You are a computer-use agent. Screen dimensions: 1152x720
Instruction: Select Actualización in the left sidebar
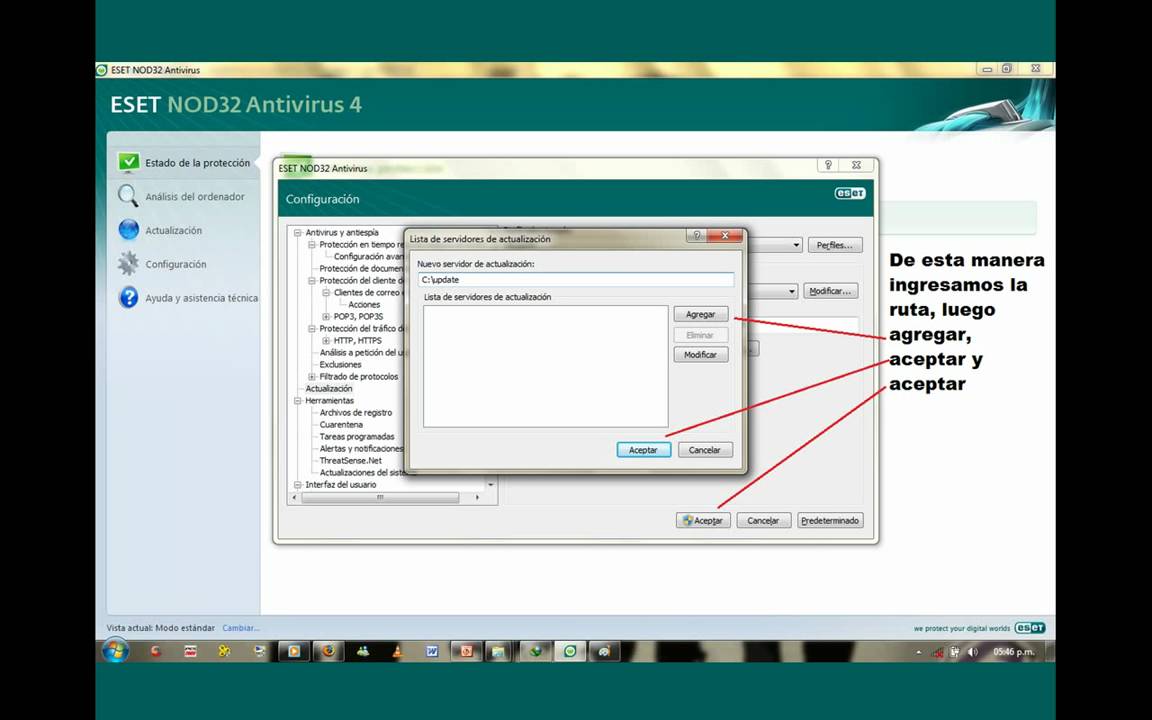185,230
